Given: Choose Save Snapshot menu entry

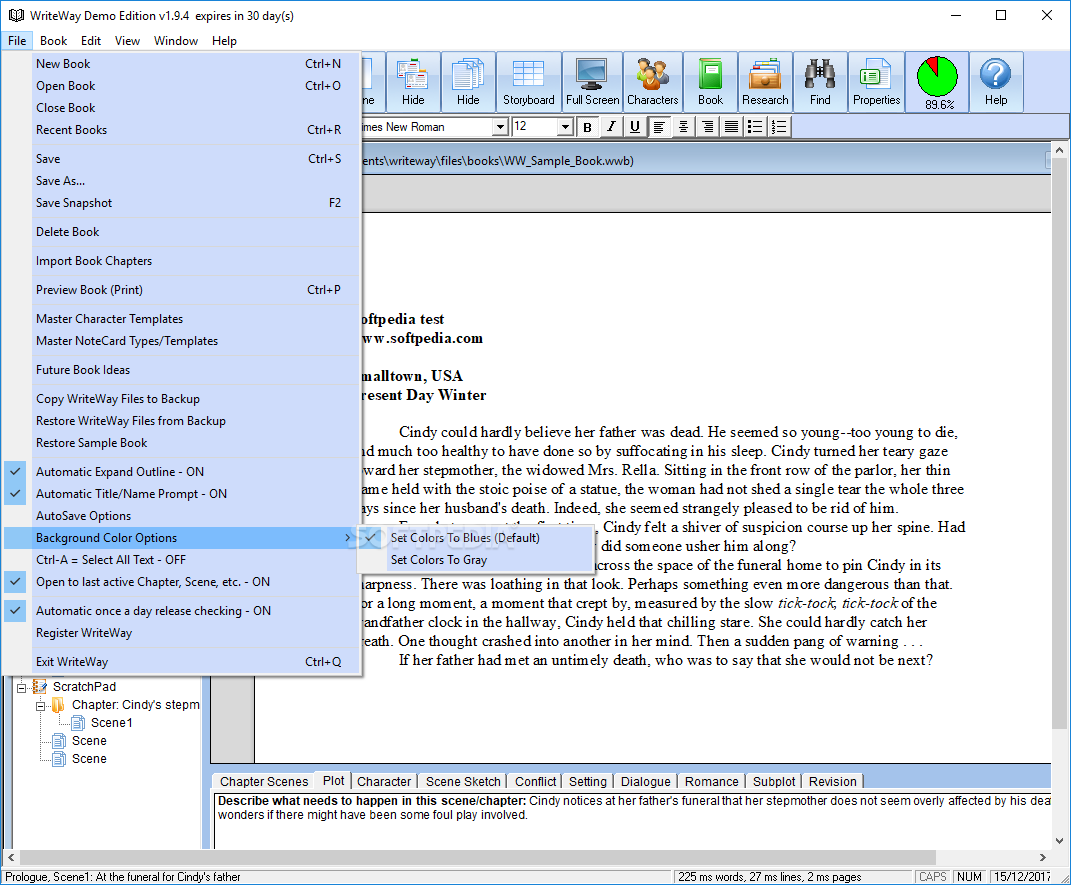Looking at the screenshot, I should click(182, 203).
